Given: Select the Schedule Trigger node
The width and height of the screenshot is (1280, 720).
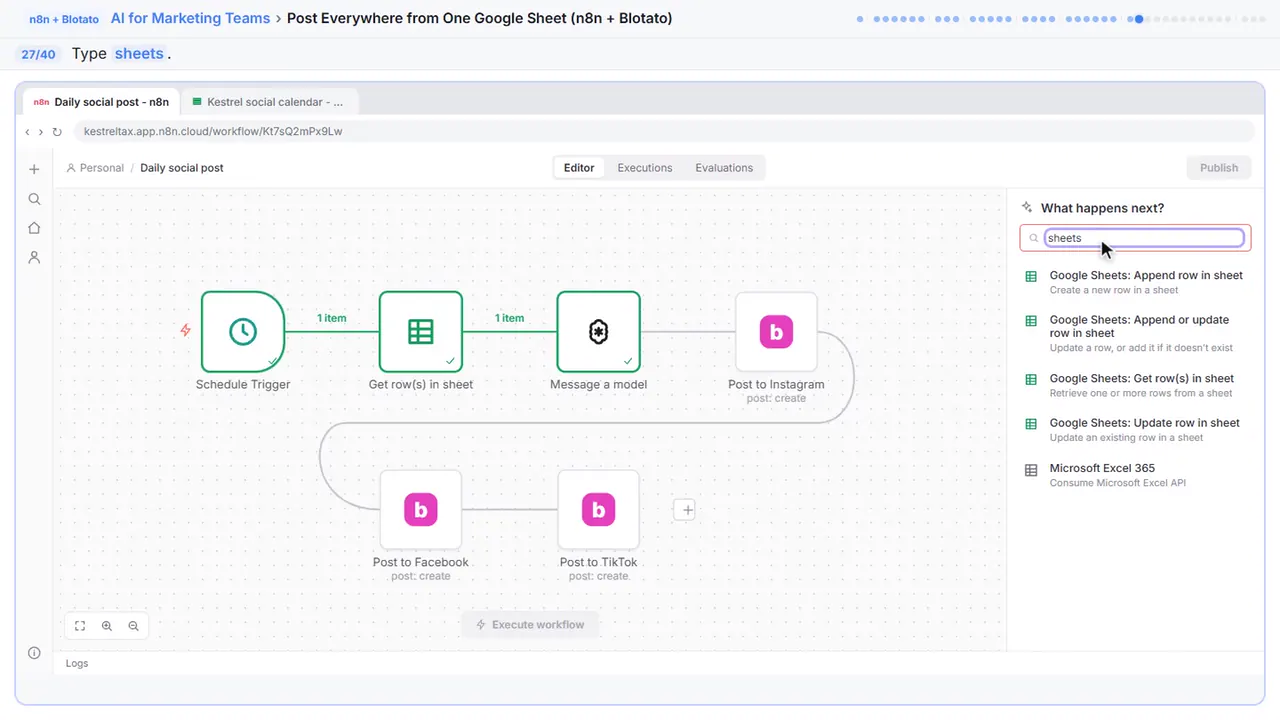Looking at the screenshot, I should (243, 332).
